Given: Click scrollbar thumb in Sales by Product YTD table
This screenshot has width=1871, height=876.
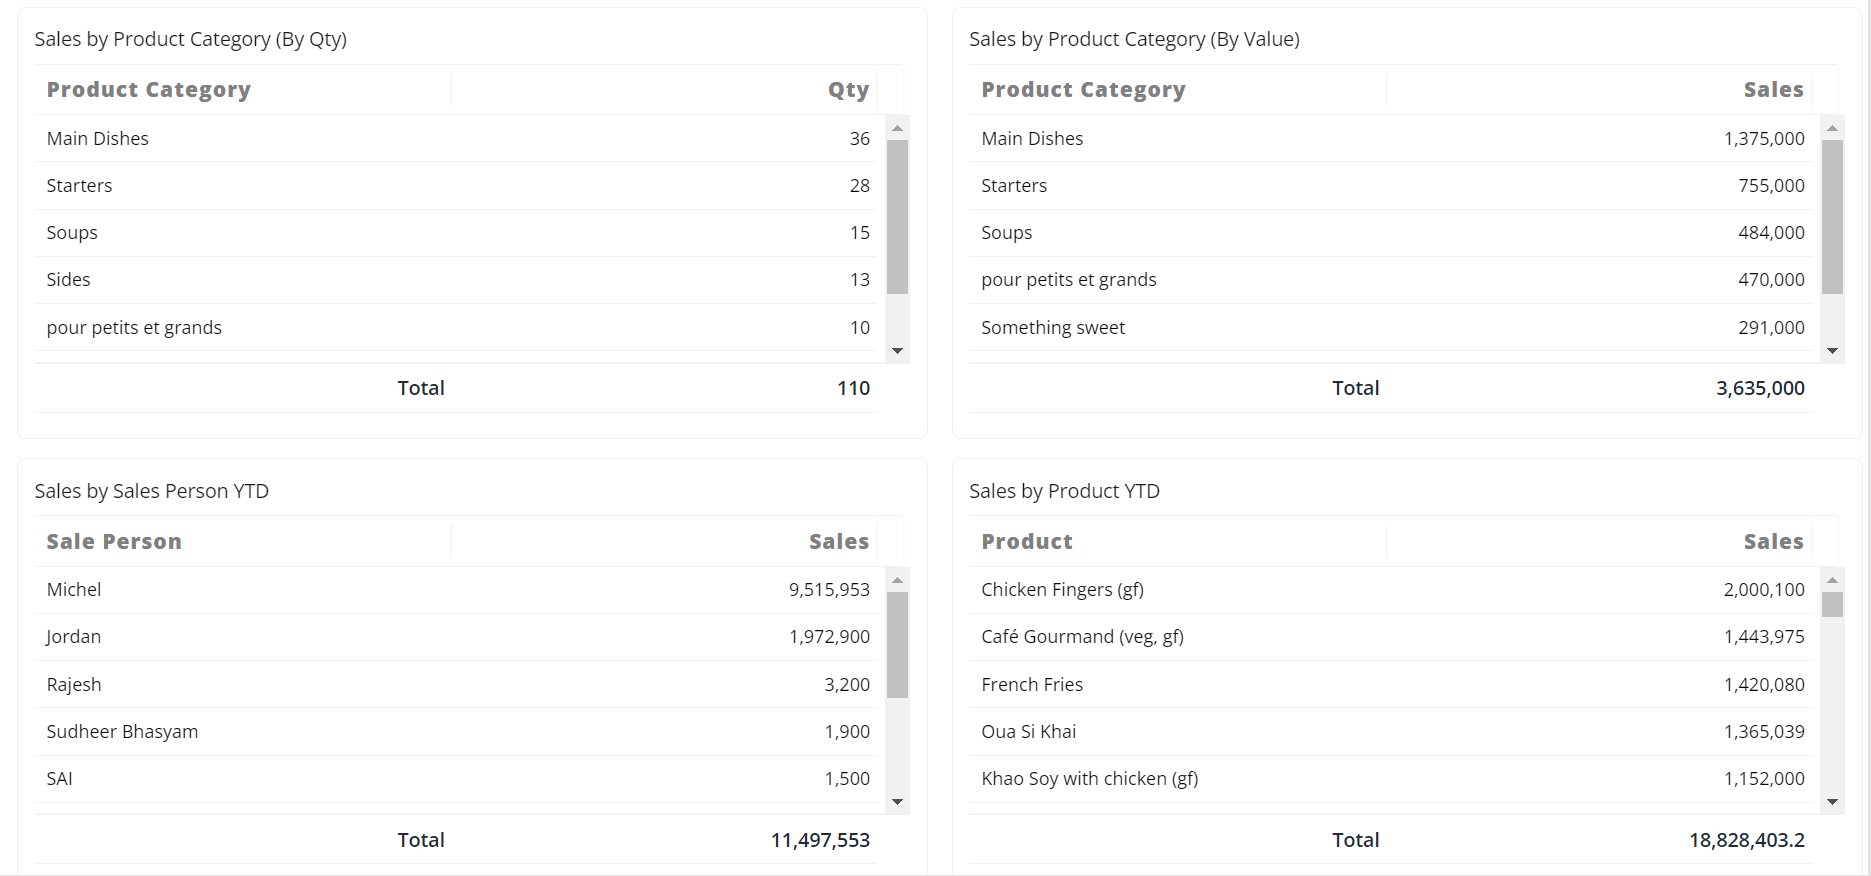Looking at the screenshot, I should click(1832, 605).
